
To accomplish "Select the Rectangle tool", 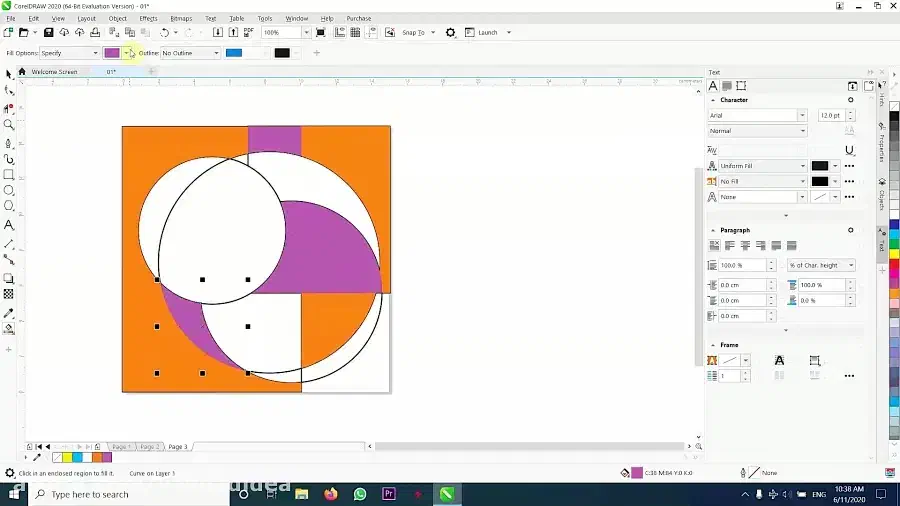I will pyautogui.click(x=9, y=175).
